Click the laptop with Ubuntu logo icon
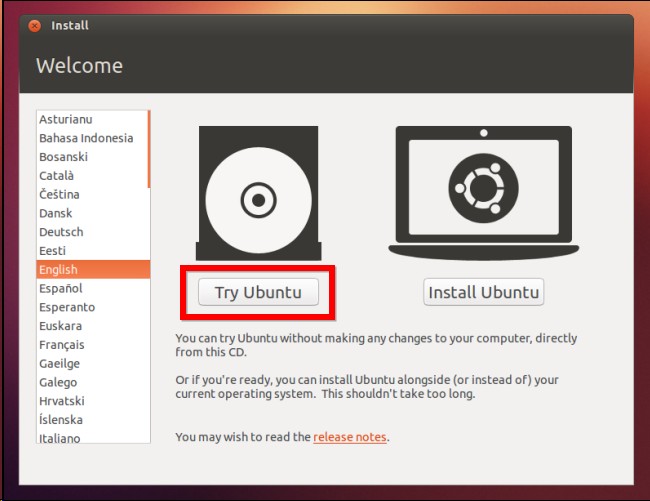650x501 pixels. tap(483, 193)
